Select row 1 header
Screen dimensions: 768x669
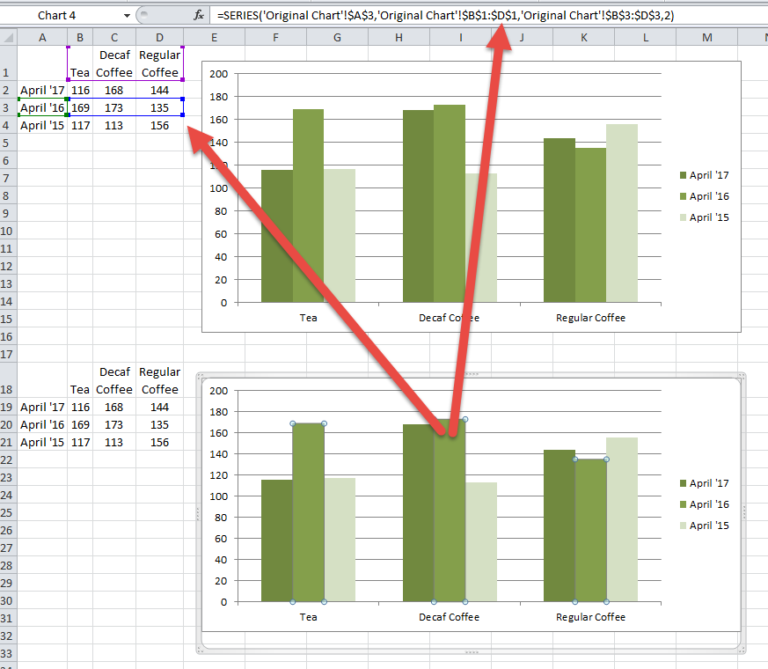coord(8,64)
